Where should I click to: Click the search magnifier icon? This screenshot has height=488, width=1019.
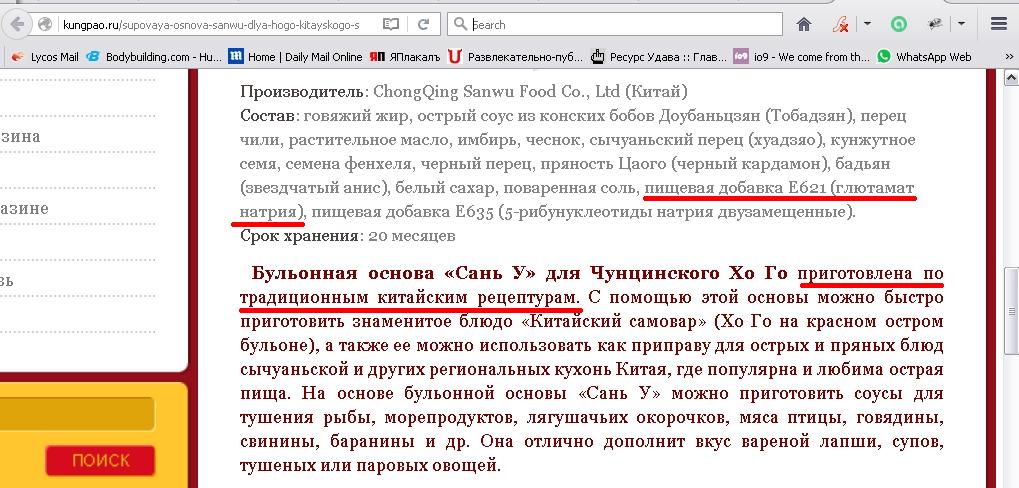(x=460, y=25)
